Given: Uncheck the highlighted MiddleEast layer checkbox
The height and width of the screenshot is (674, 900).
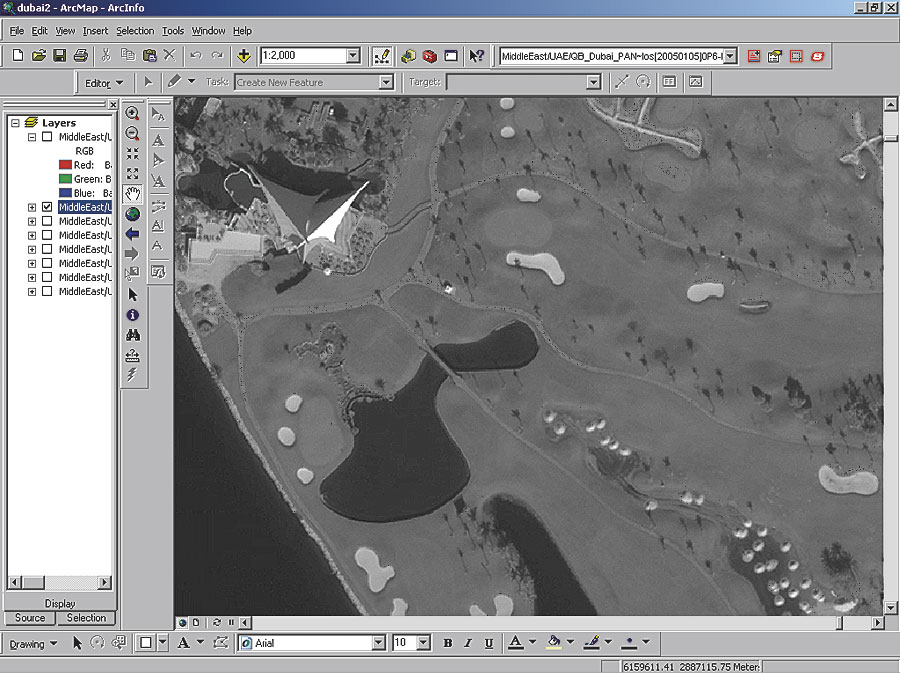Looking at the screenshot, I should pyautogui.click(x=47, y=207).
